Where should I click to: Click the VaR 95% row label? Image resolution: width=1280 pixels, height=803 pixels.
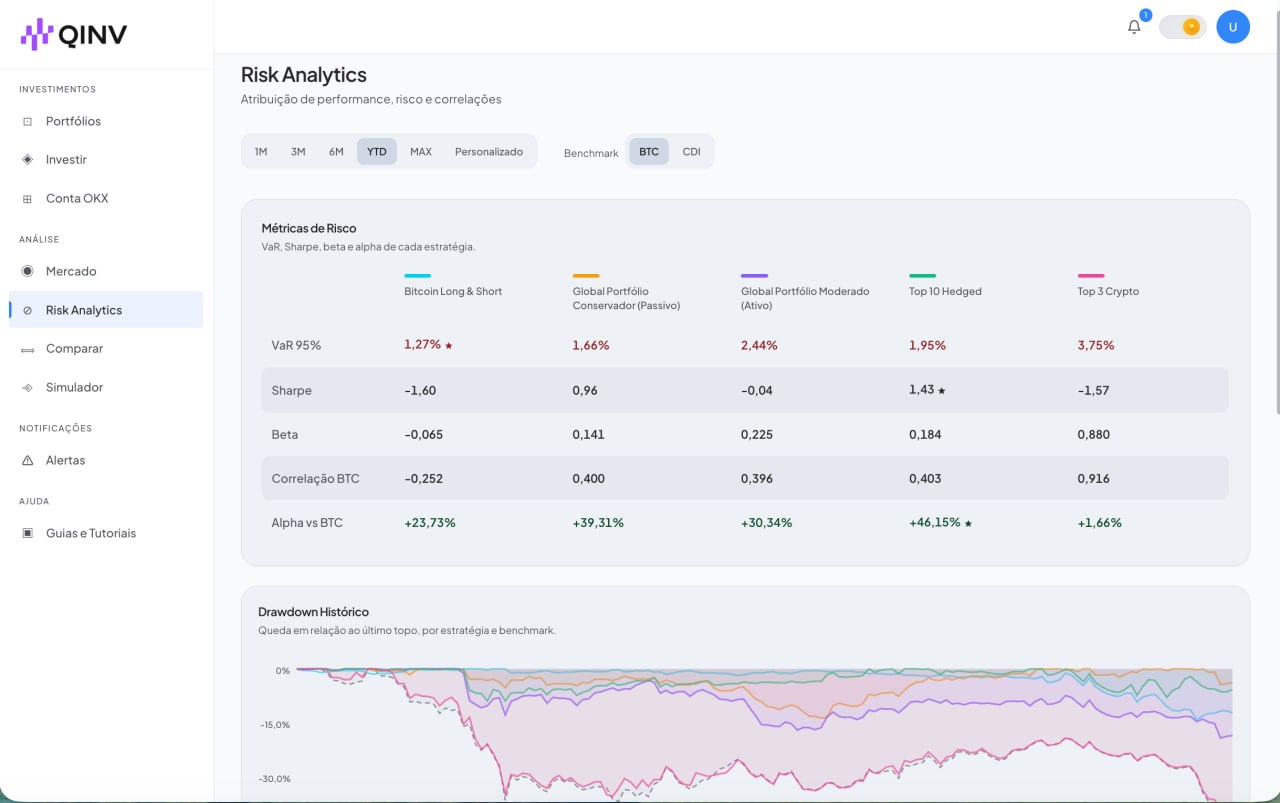pyautogui.click(x=296, y=345)
